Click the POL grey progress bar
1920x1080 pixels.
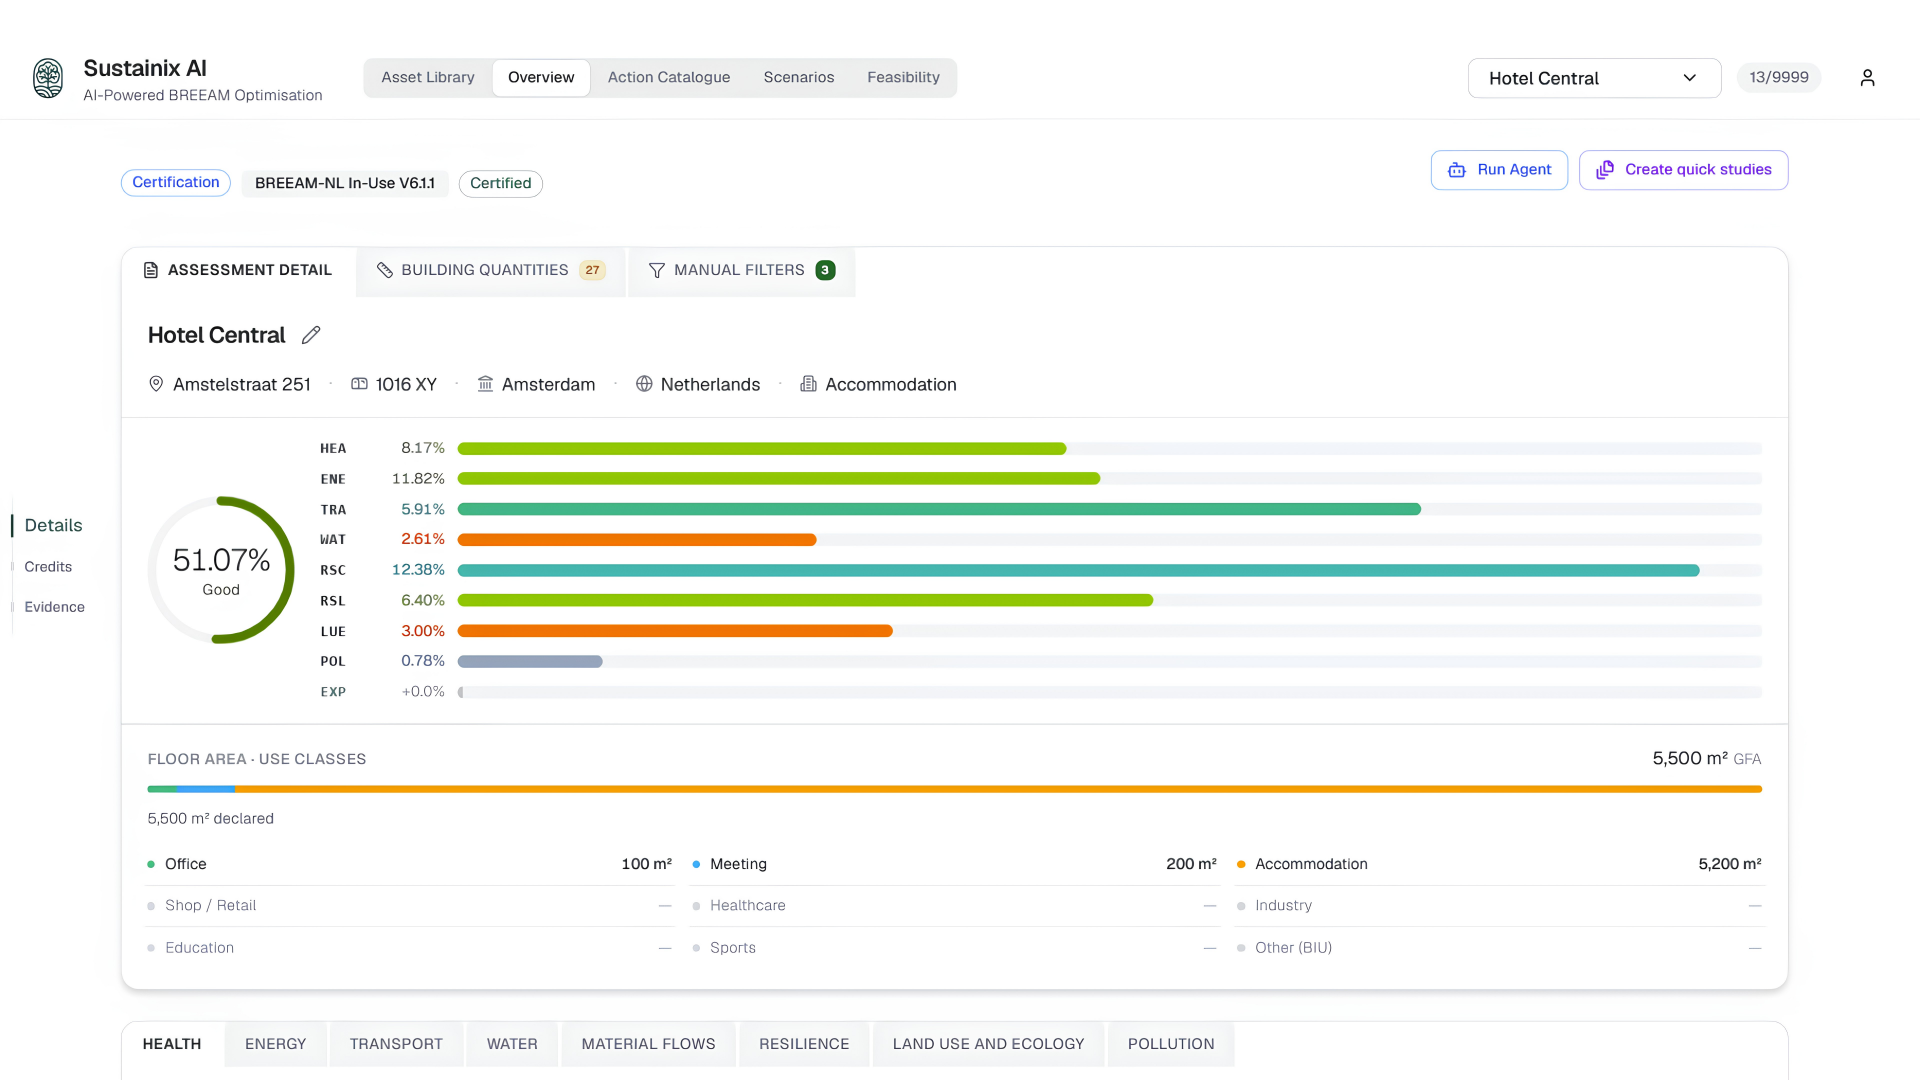[x=530, y=662]
